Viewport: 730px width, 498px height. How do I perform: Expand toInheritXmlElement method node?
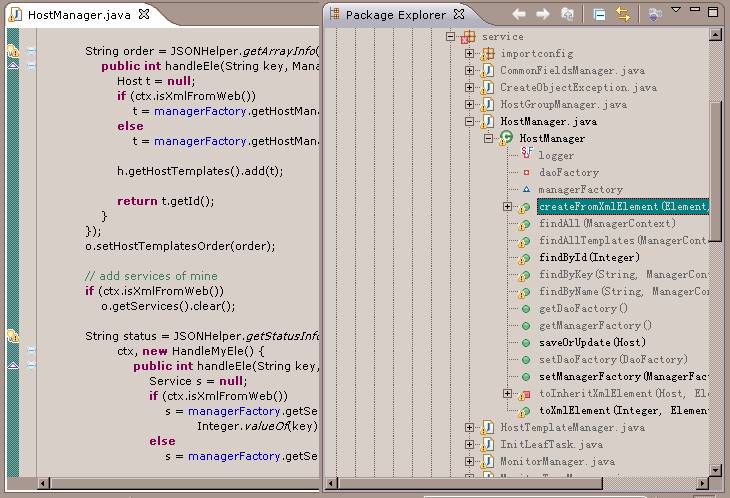pyautogui.click(x=507, y=394)
